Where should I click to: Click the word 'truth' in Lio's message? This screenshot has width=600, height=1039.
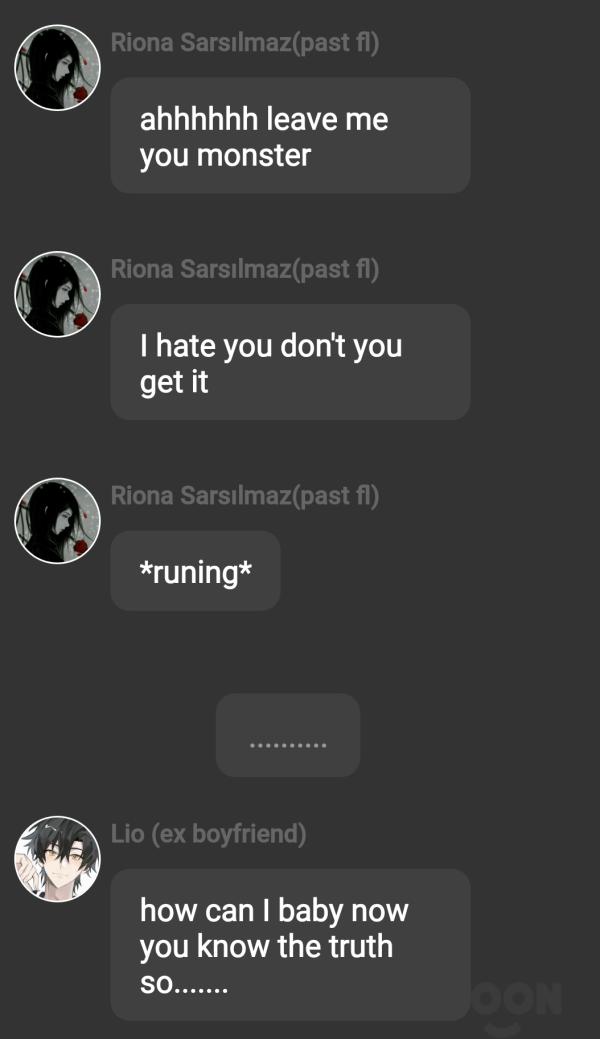coord(361,946)
